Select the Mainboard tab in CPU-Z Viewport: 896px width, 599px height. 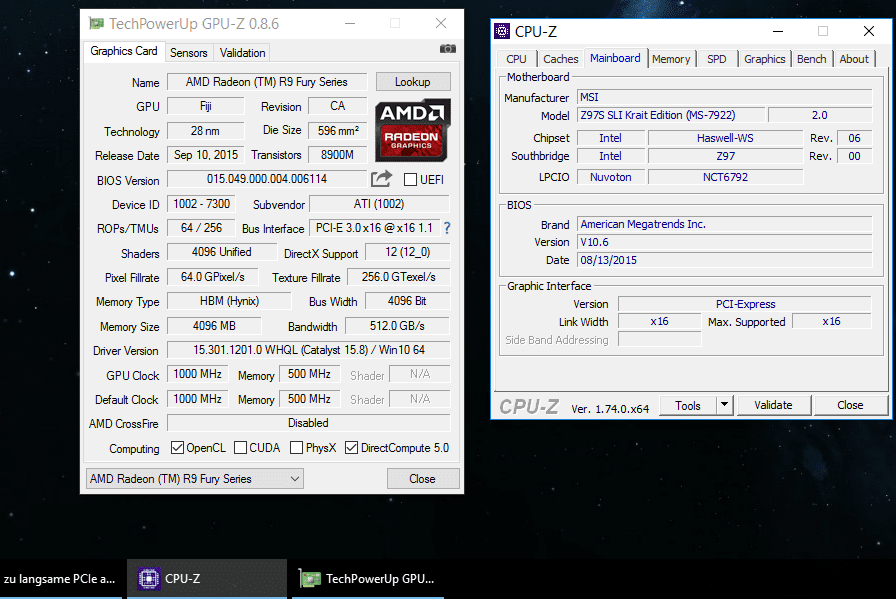coord(615,58)
